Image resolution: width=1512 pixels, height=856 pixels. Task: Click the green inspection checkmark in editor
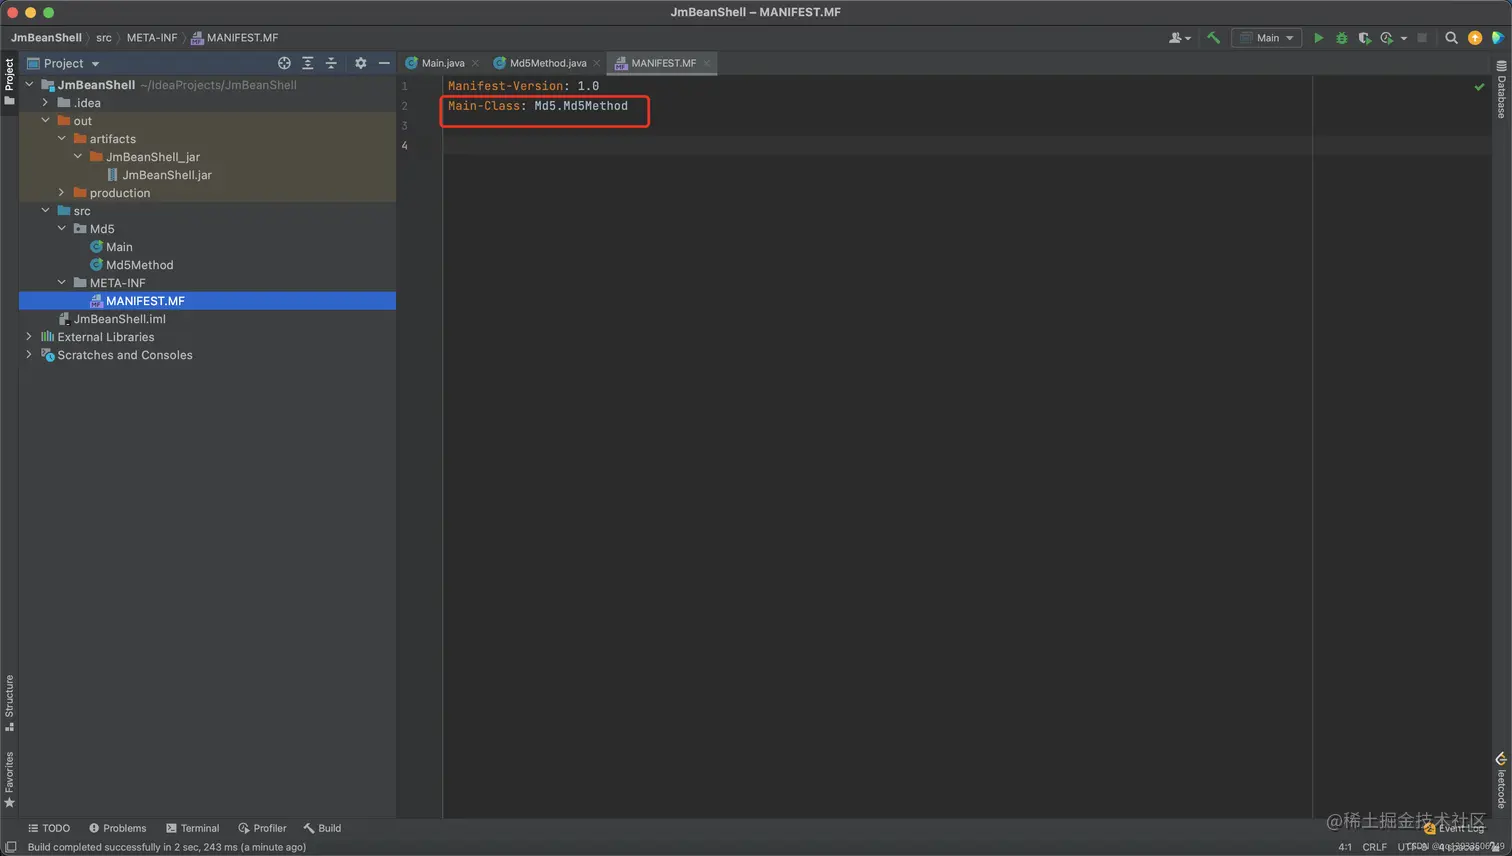(x=1479, y=87)
